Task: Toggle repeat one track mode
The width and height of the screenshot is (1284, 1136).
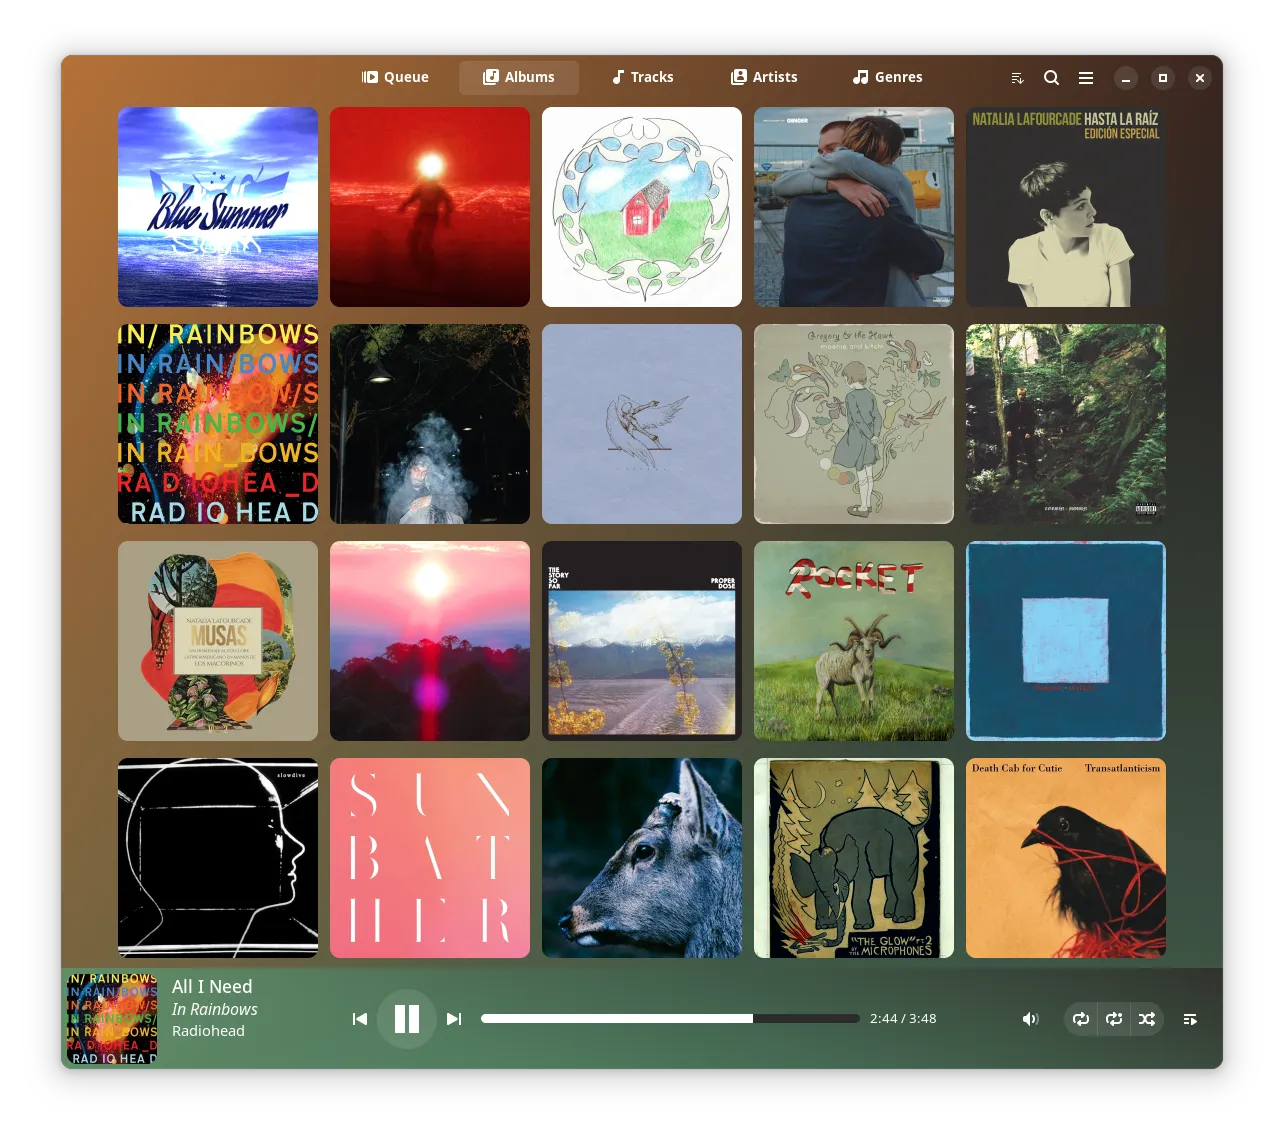Action: coord(1114,1019)
